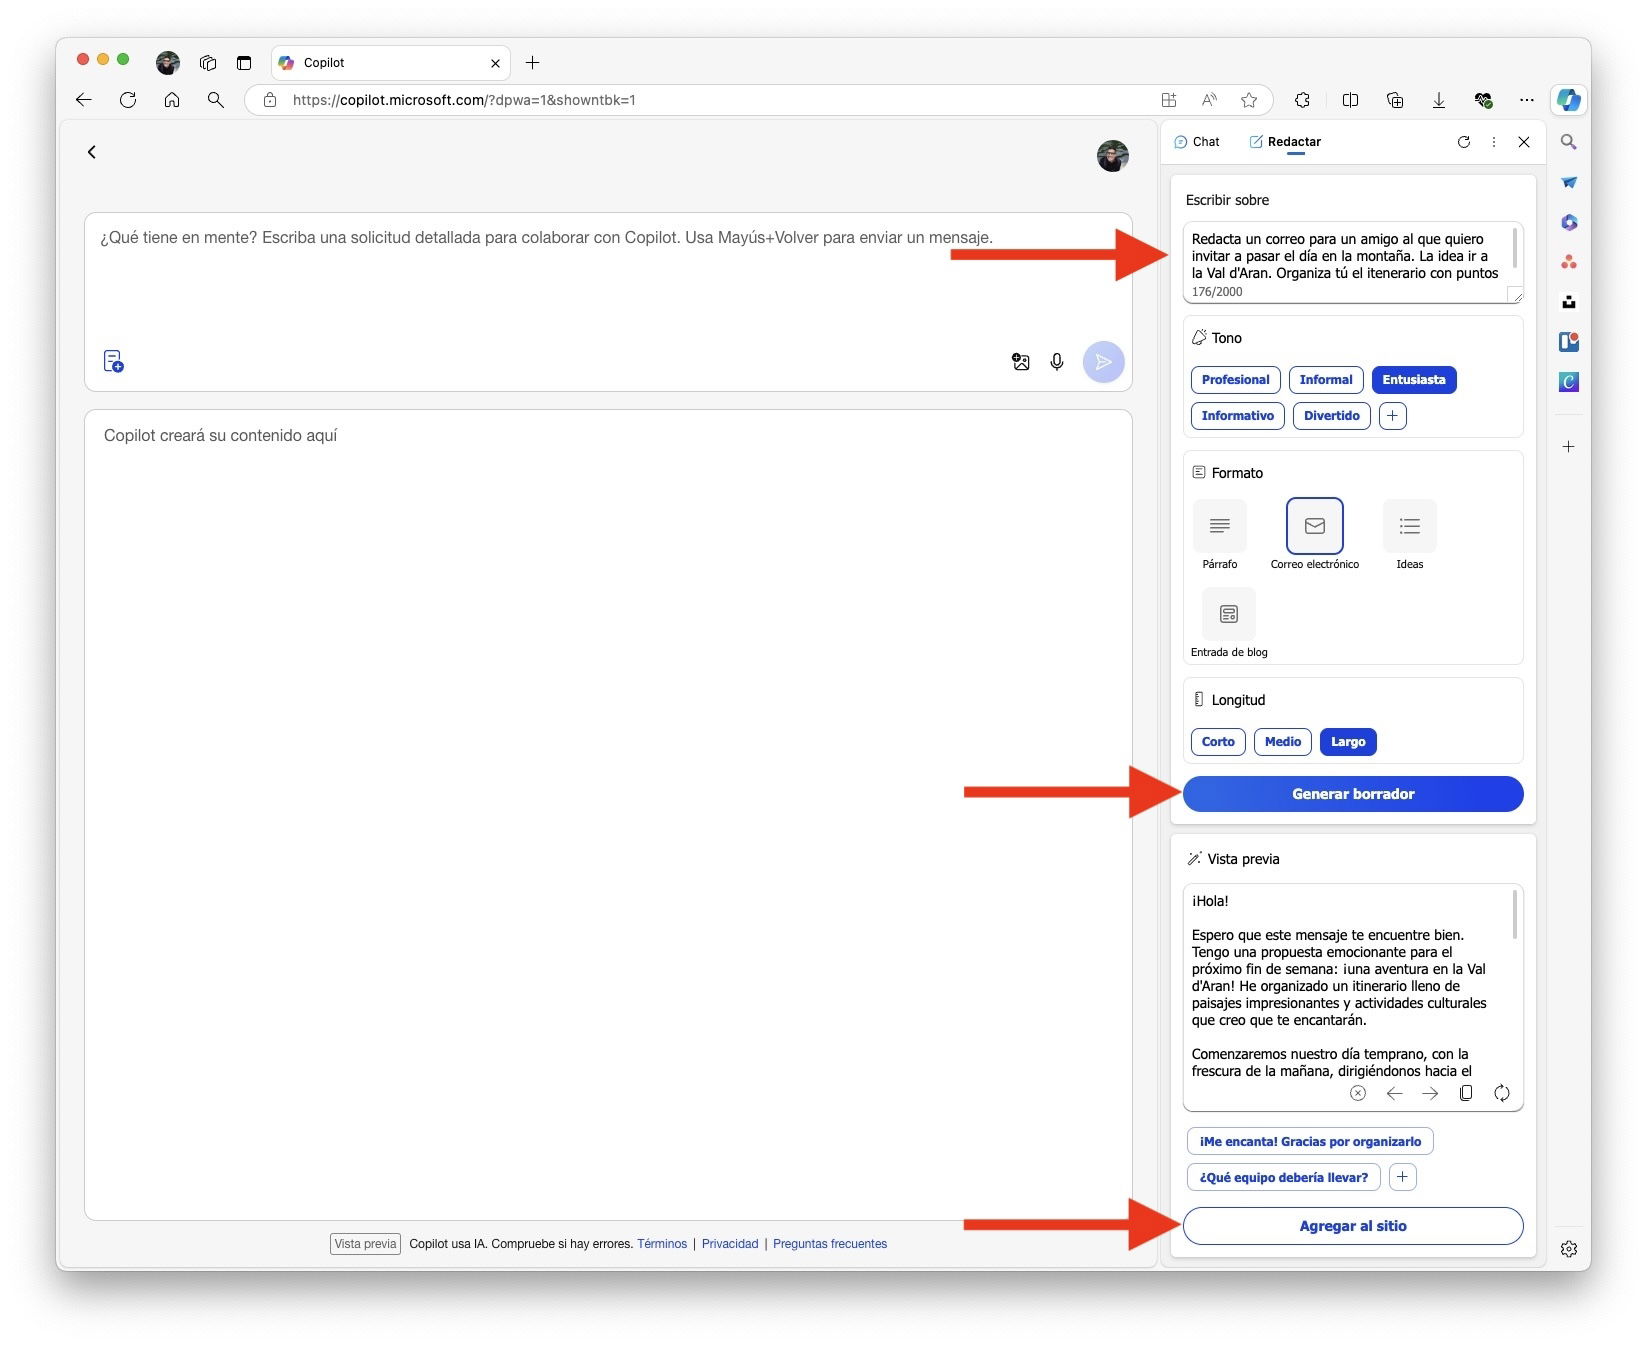Open sidebar customization gear icon

1568,1248
